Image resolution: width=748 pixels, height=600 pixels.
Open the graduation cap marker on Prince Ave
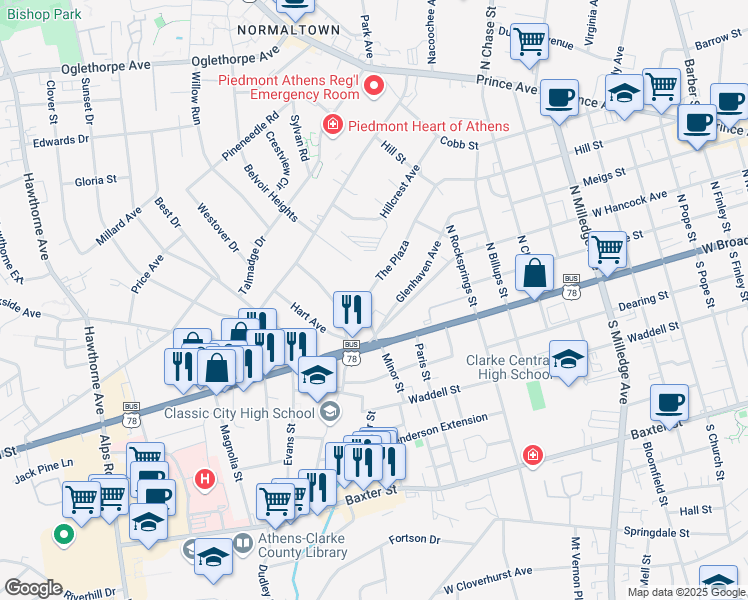point(624,94)
